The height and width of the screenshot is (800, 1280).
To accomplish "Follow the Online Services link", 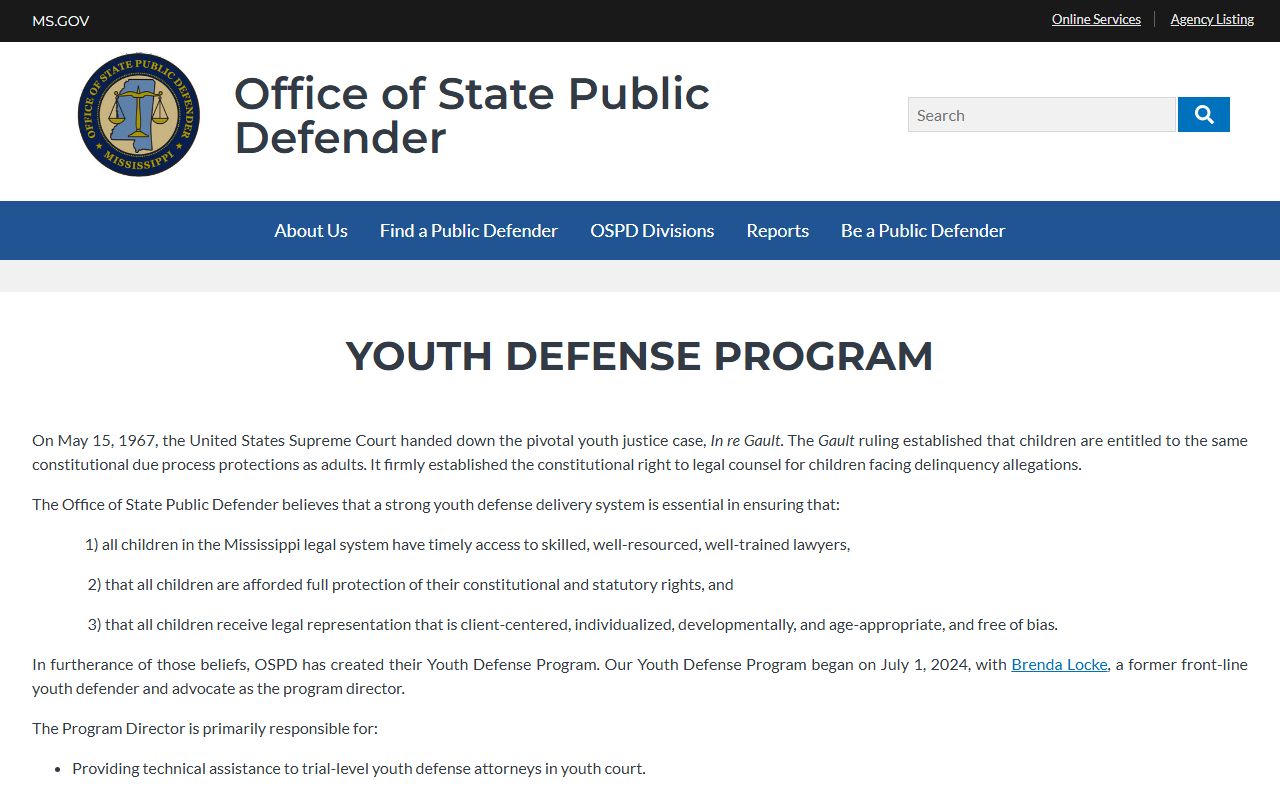I will (1096, 19).
